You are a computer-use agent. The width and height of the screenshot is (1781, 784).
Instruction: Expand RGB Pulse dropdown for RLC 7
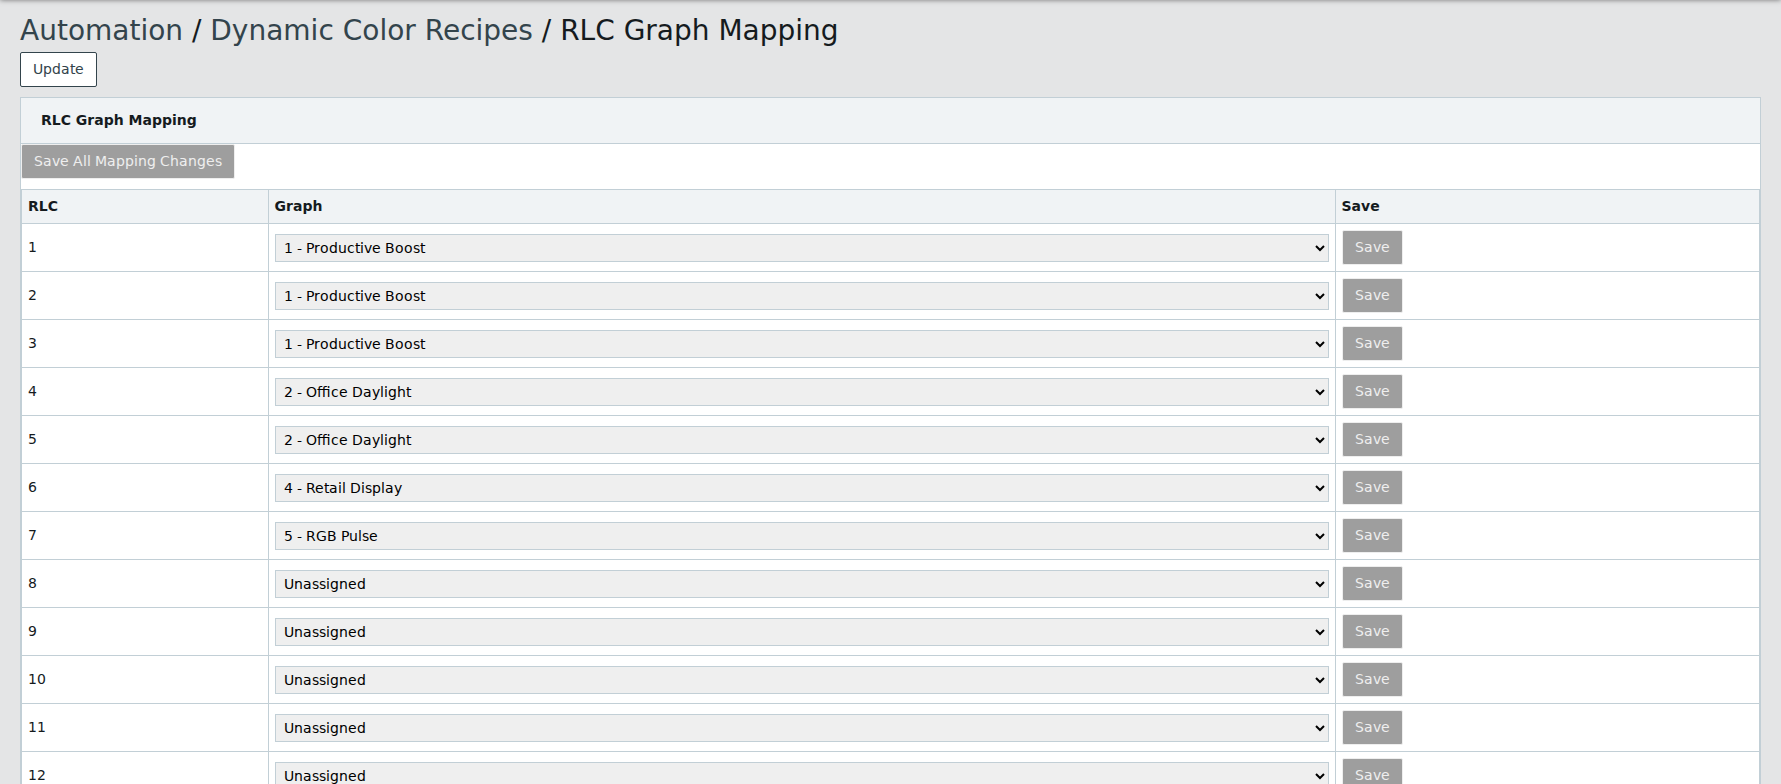801,536
